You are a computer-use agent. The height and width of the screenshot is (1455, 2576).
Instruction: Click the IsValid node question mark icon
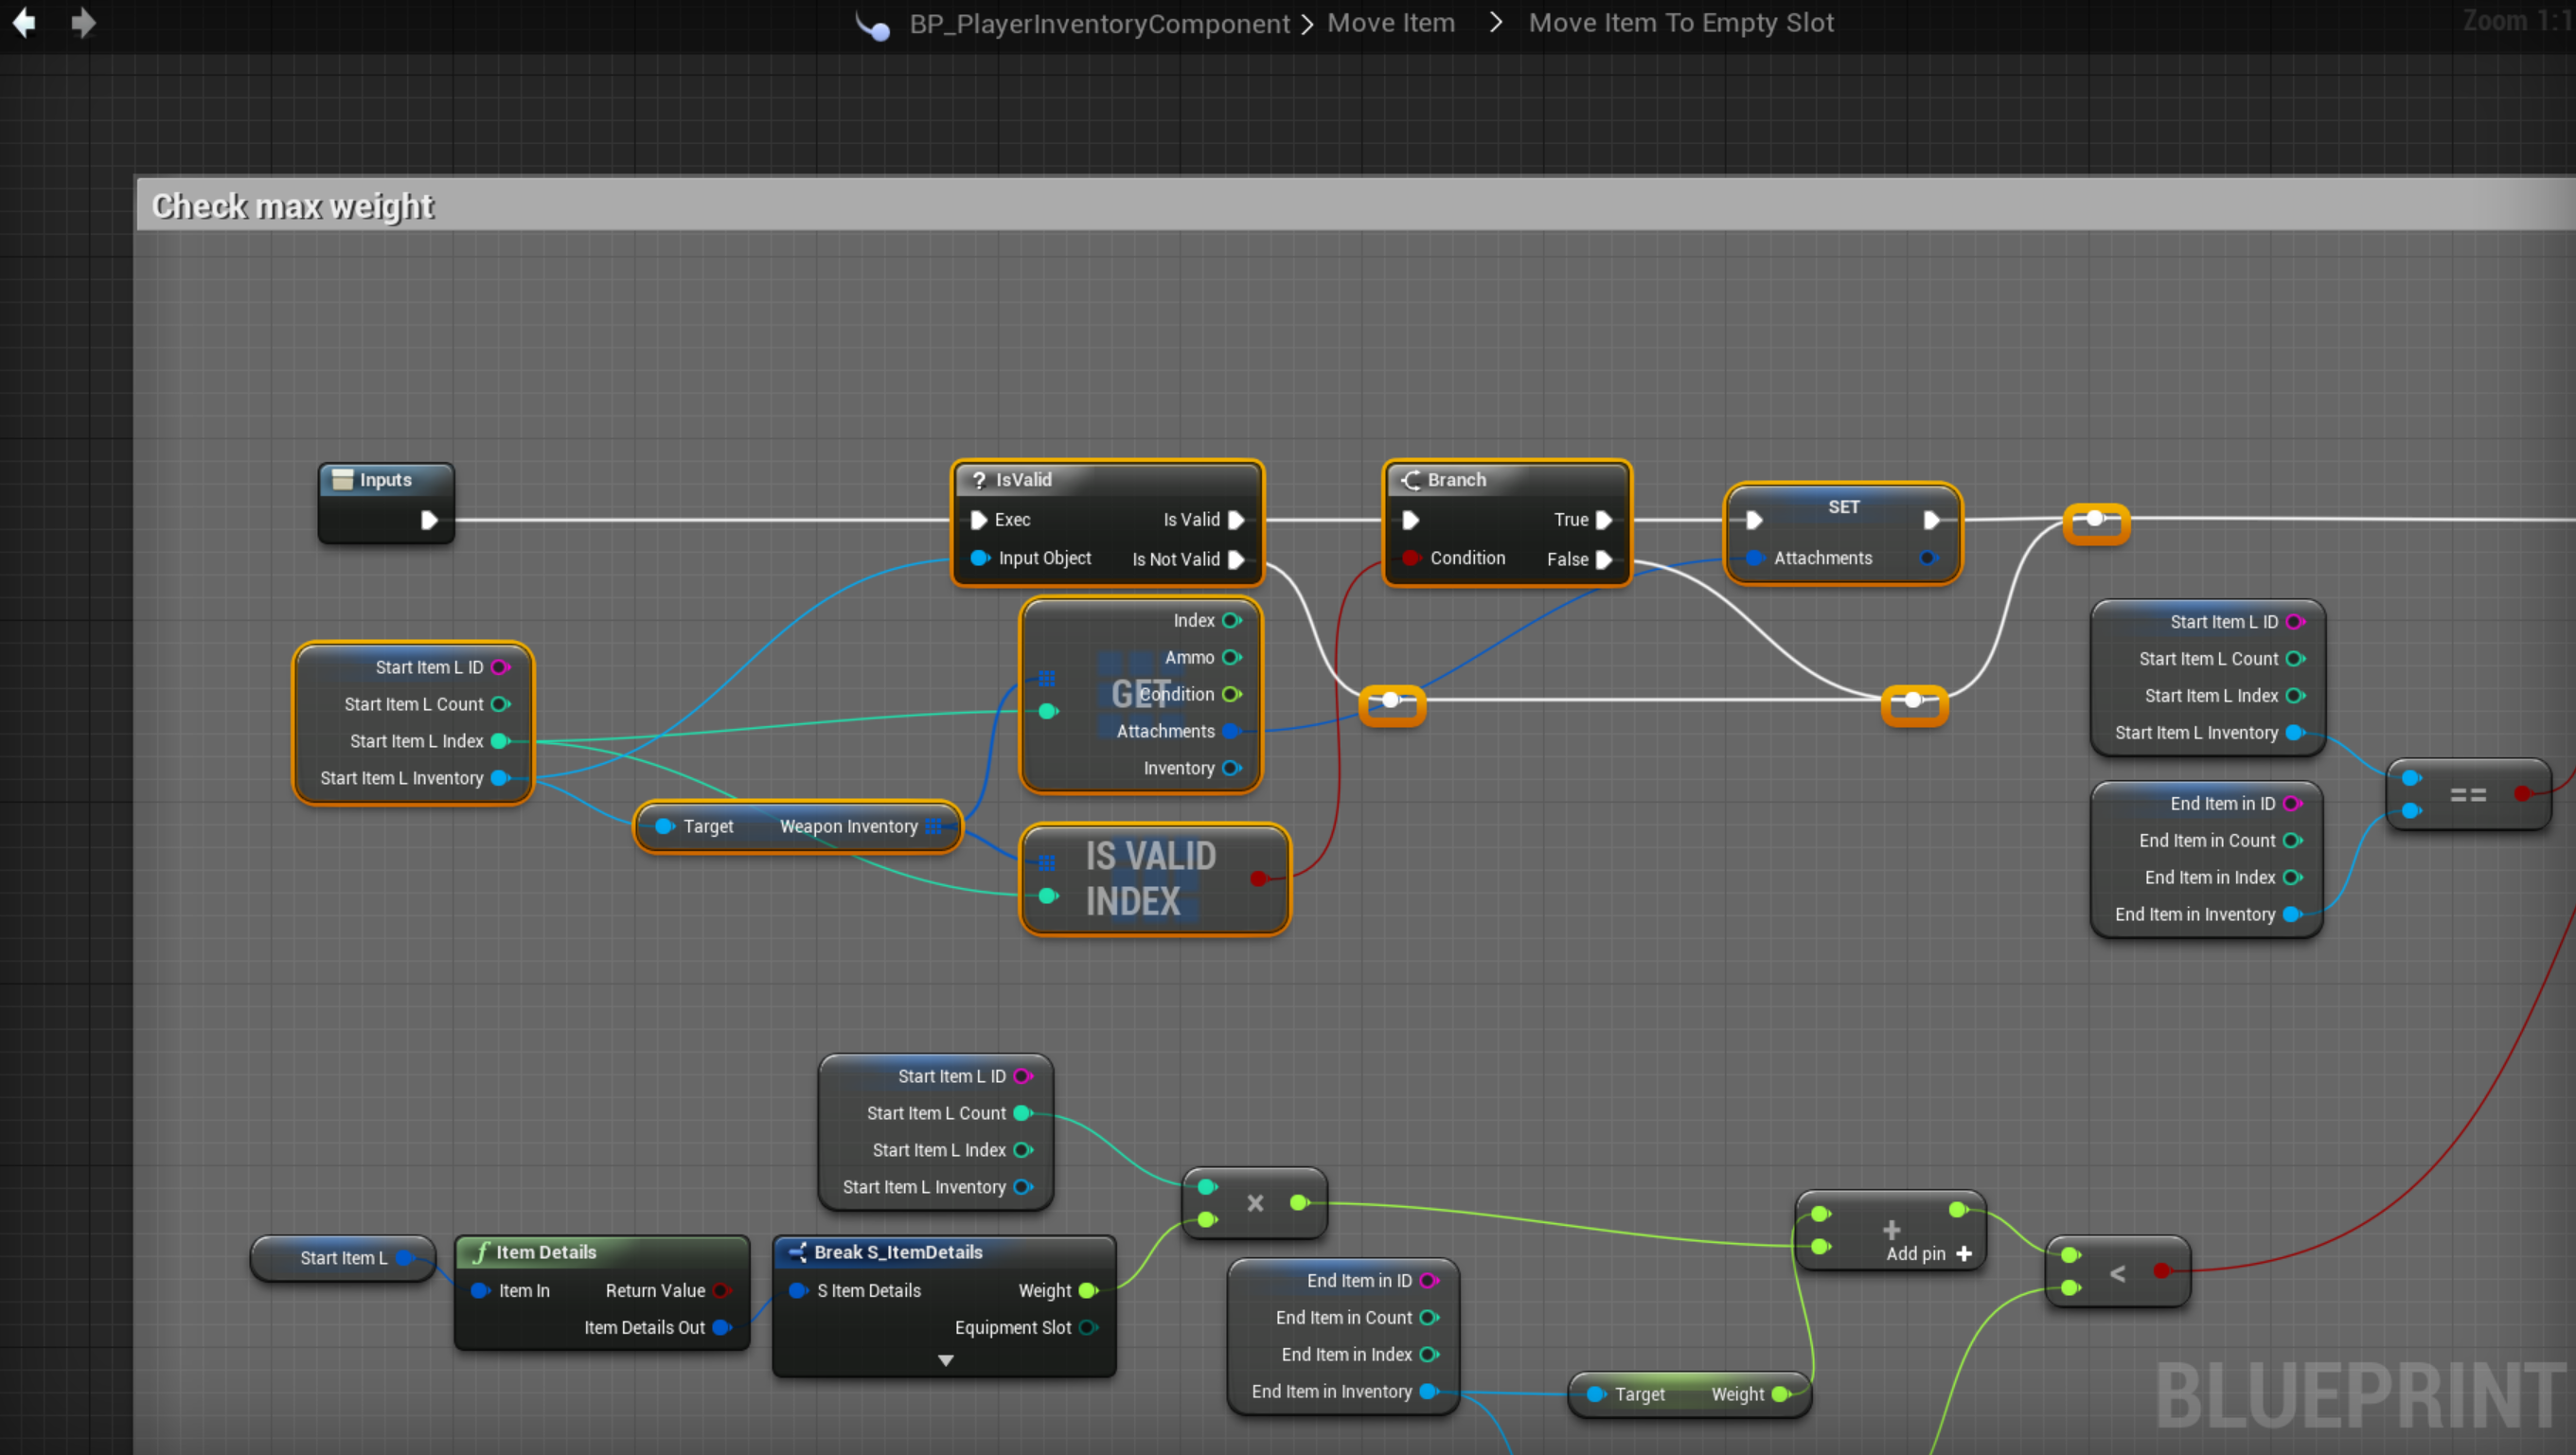979,480
